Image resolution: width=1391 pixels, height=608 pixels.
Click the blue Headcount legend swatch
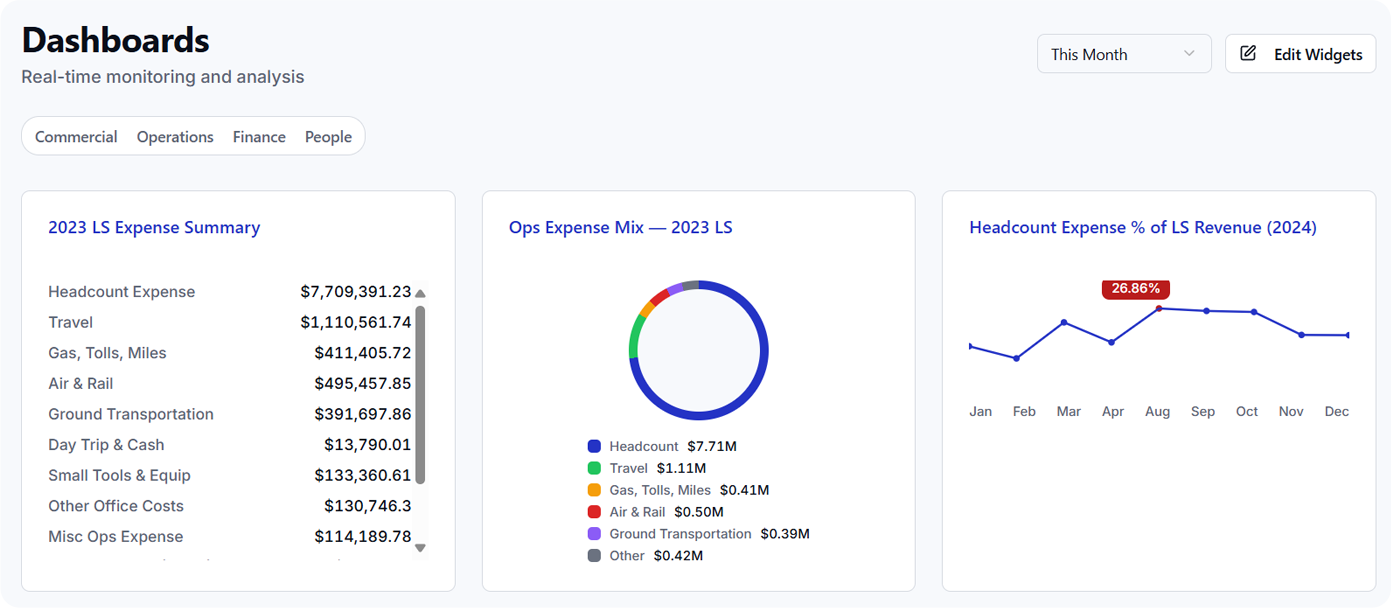coord(594,447)
